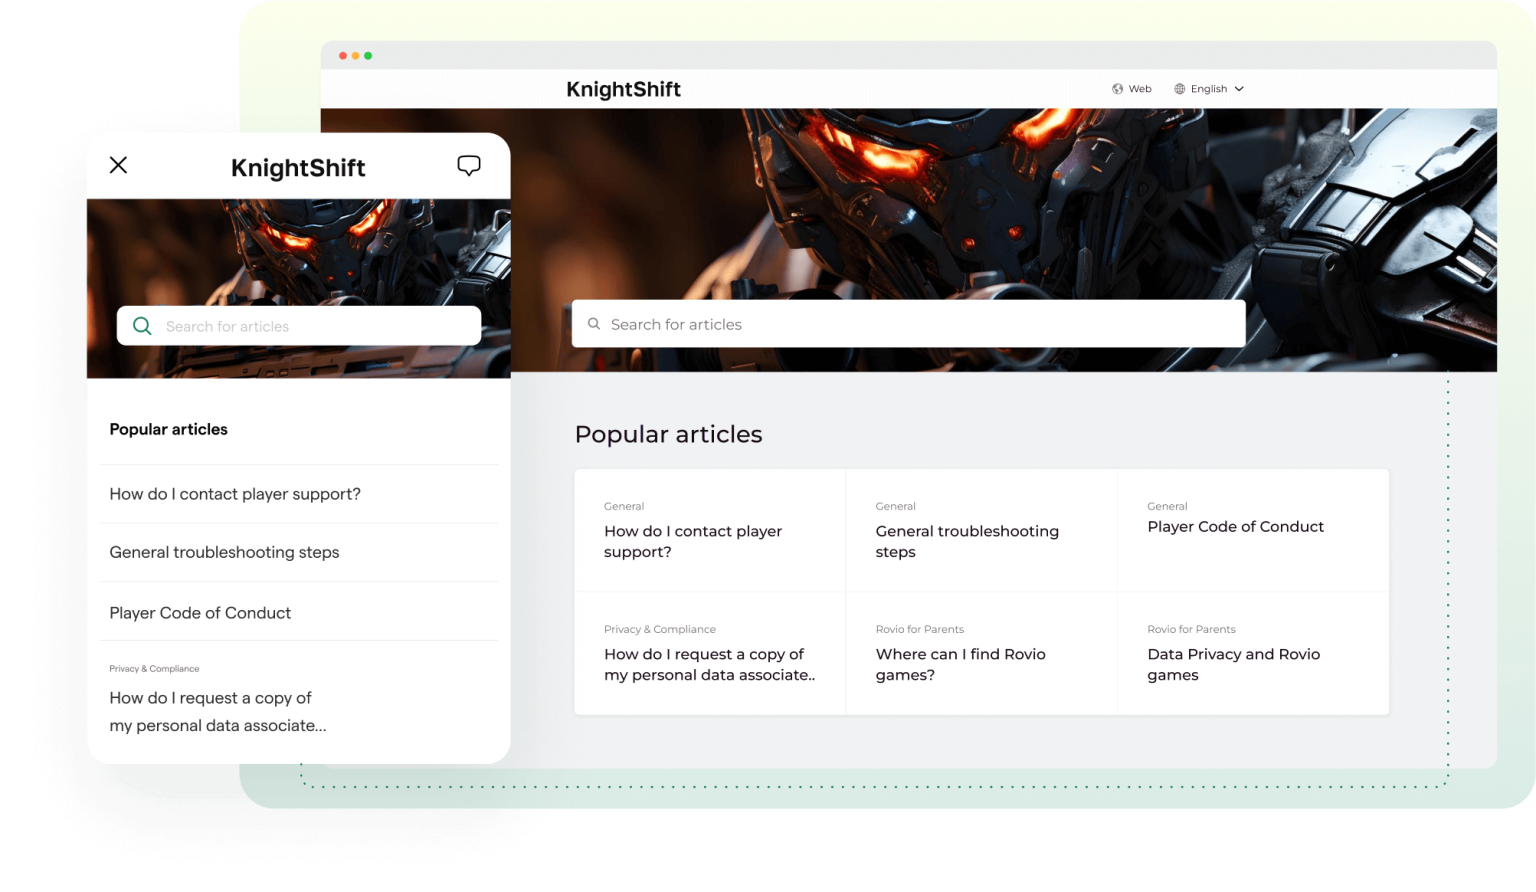Screen dimensions: 1536x892
Task: Click the globe icon next to Web
Action: 1117,89
